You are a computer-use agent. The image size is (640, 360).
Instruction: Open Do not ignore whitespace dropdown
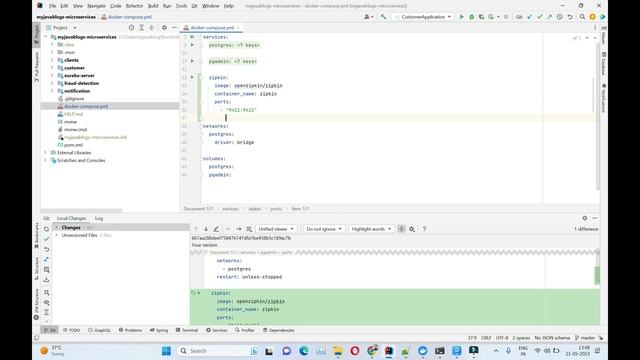[324, 229]
